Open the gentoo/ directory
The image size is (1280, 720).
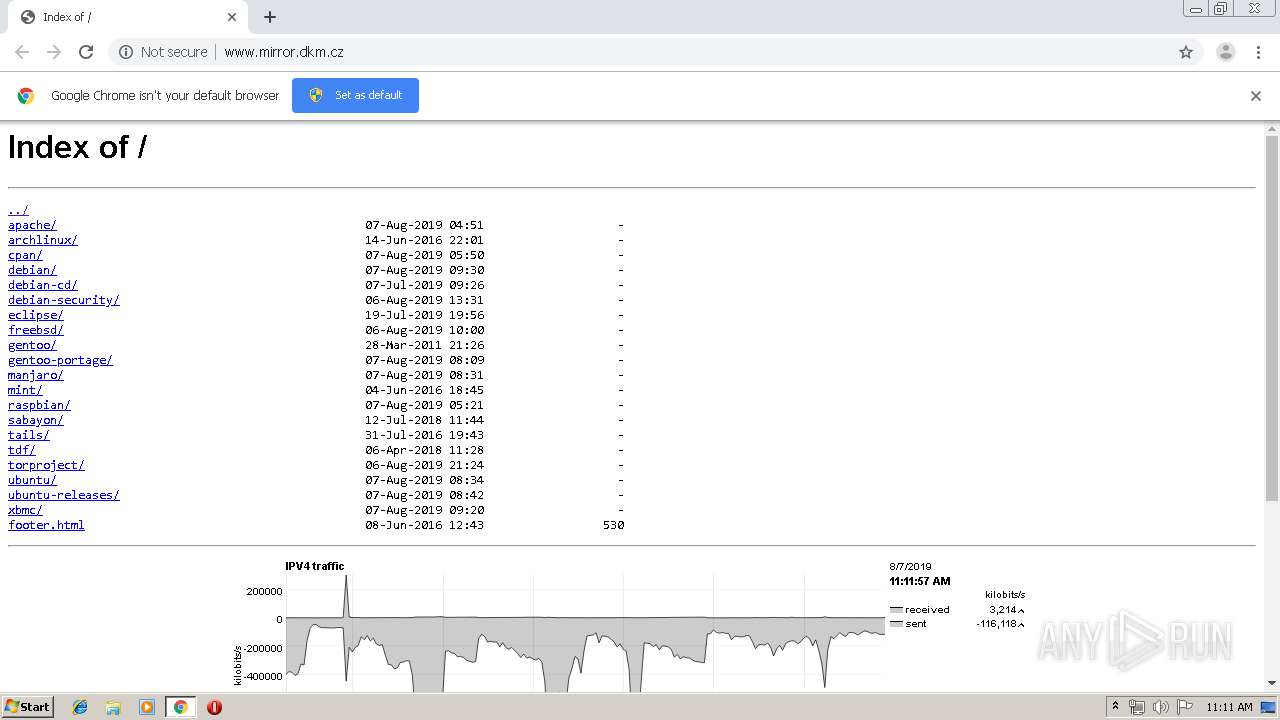pos(32,345)
